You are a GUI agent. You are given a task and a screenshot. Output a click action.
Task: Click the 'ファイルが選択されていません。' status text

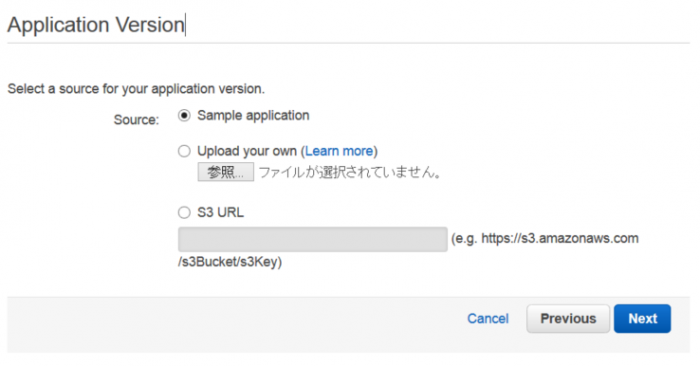pos(350,172)
